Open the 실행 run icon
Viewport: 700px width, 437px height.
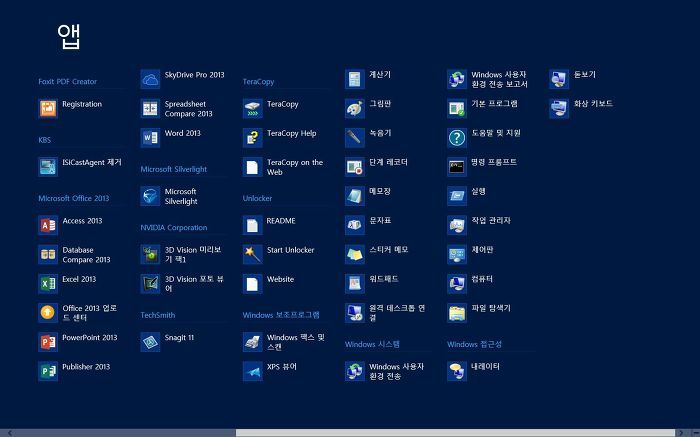point(457,196)
